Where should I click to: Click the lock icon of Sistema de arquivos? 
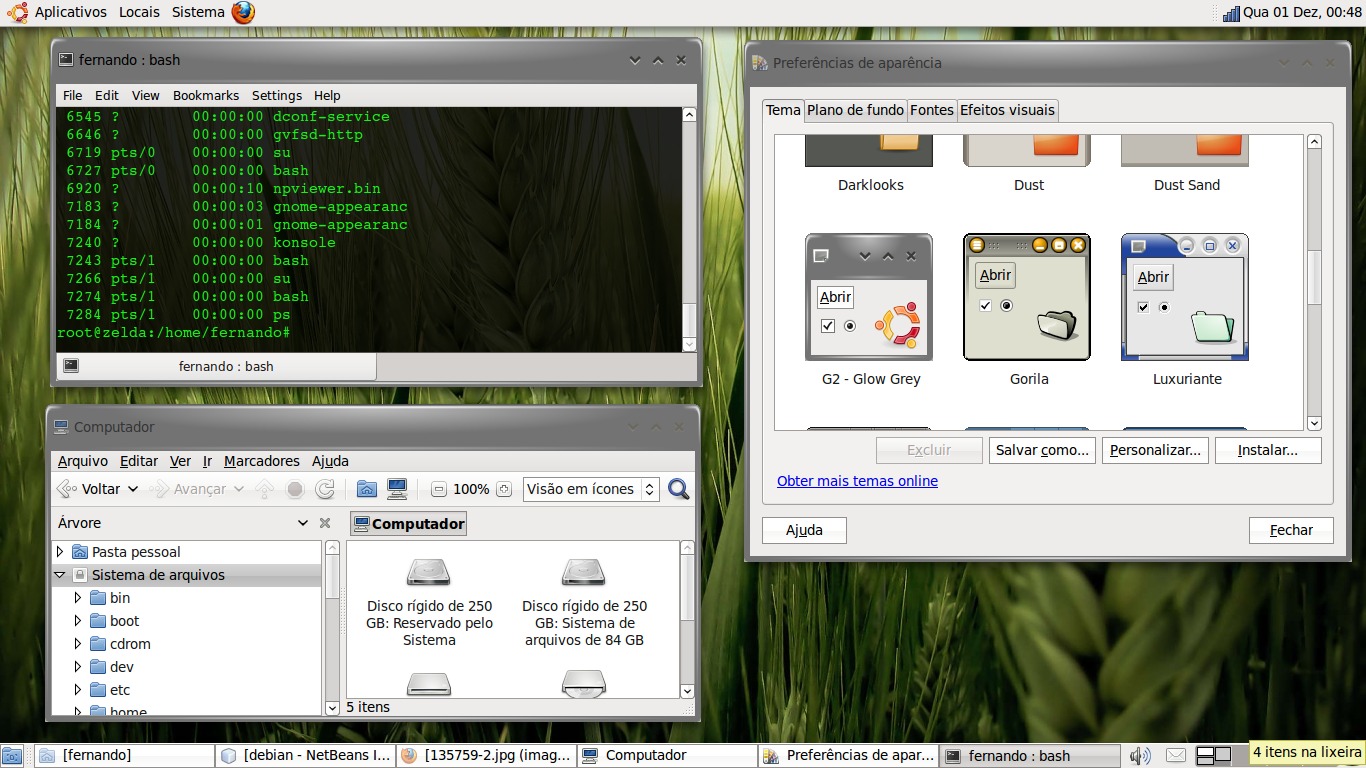tap(79, 575)
